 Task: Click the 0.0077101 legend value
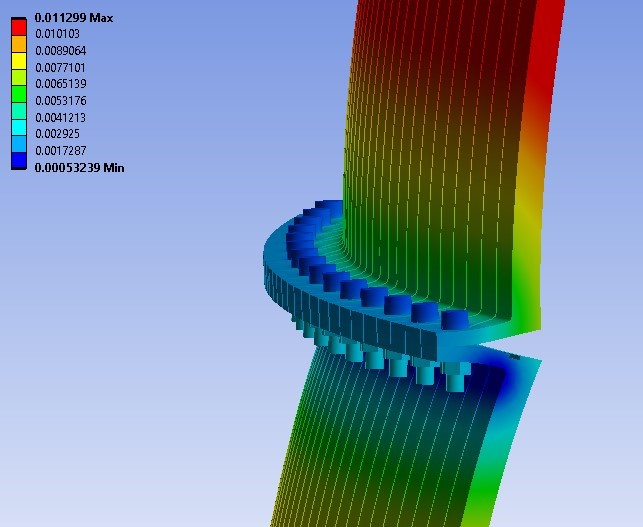pyautogui.click(x=60, y=67)
